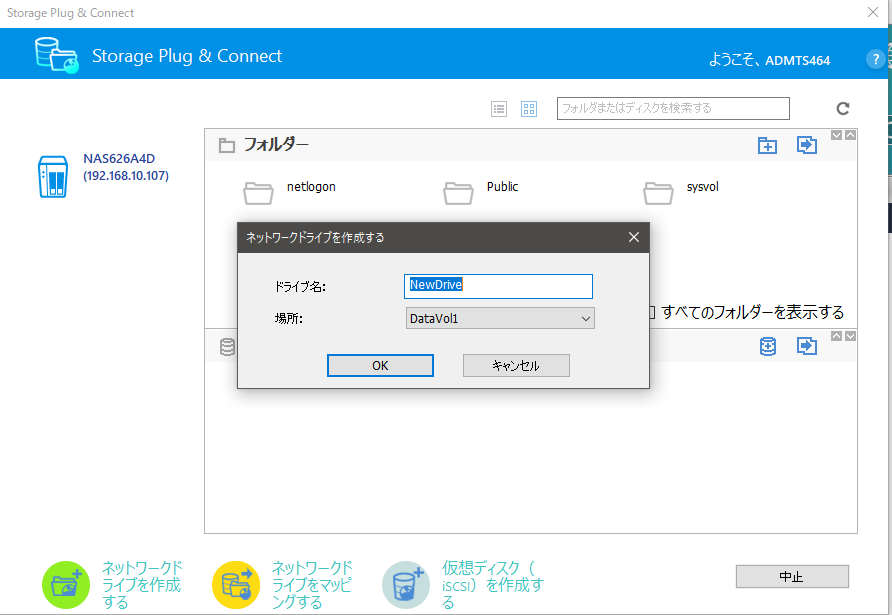
Task: Click the ネットワークドライブを作成する link text at bottom
Action: (142, 584)
